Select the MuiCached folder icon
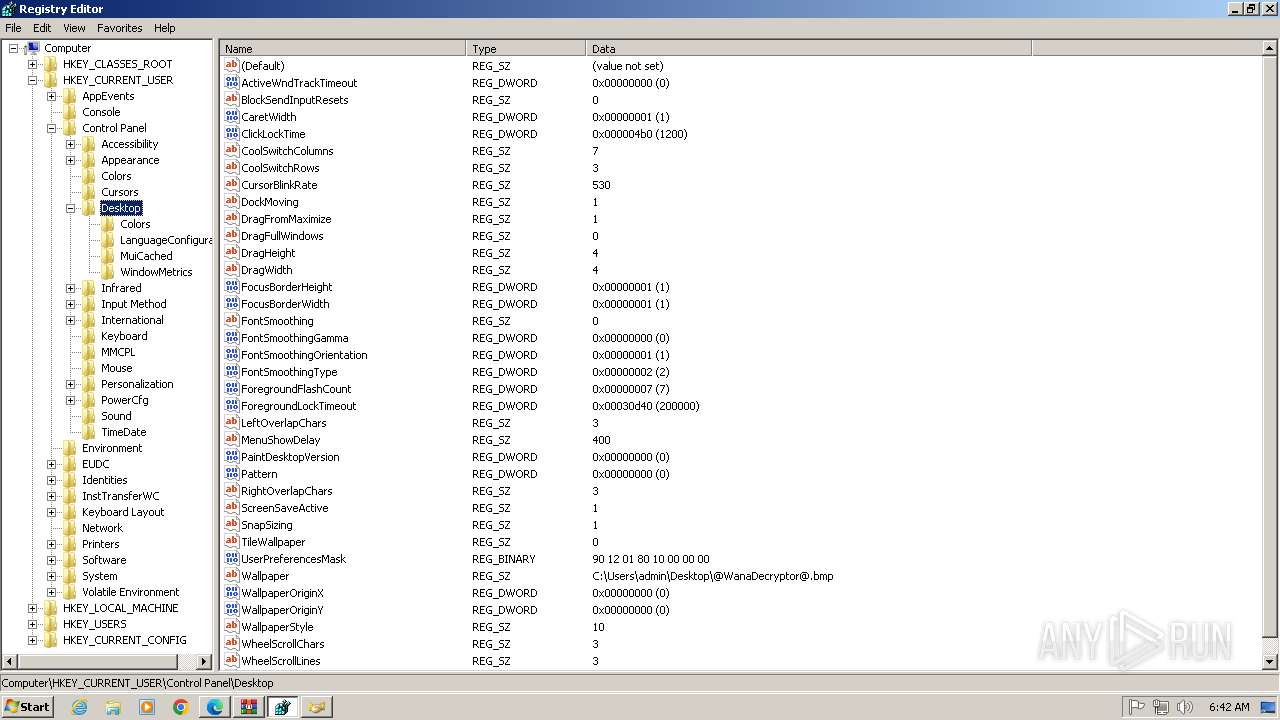The width and height of the screenshot is (1280, 720). (x=108, y=256)
